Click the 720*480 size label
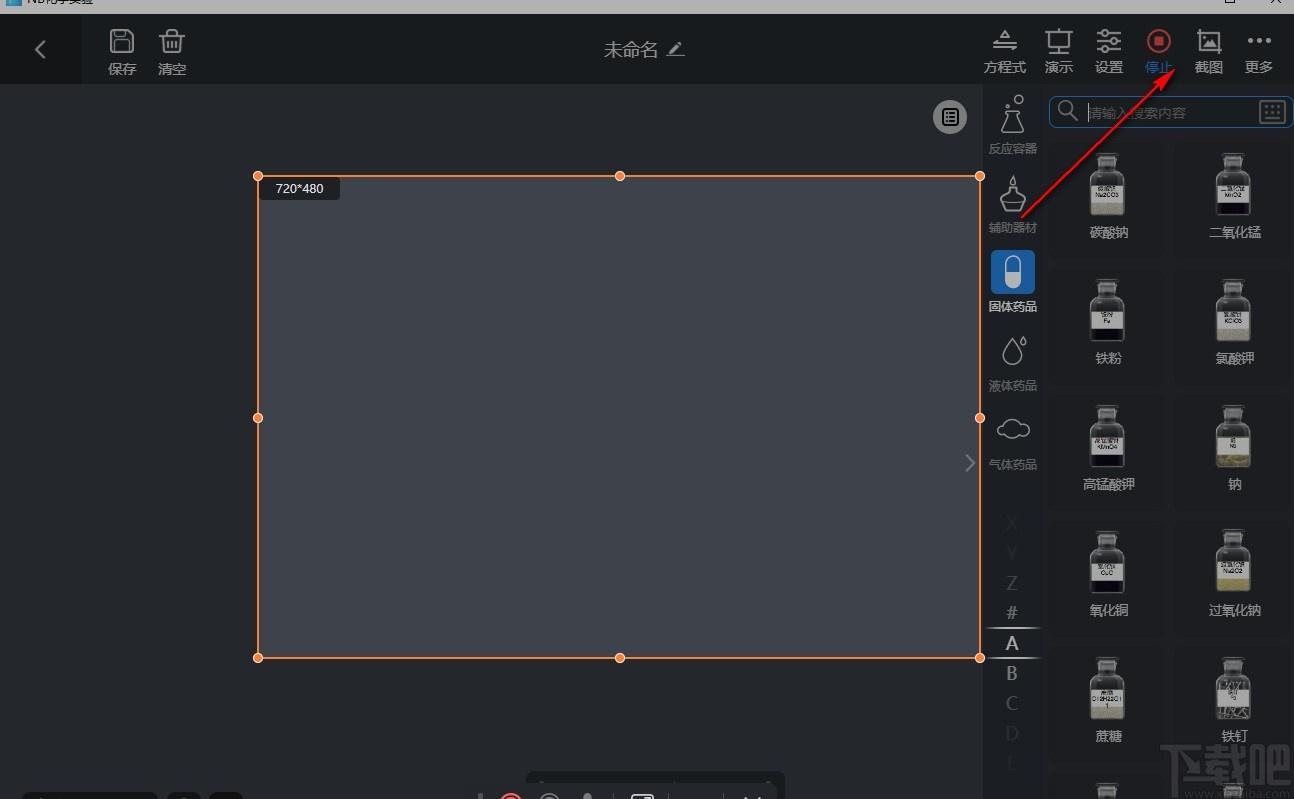This screenshot has width=1294, height=799. click(x=299, y=188)
